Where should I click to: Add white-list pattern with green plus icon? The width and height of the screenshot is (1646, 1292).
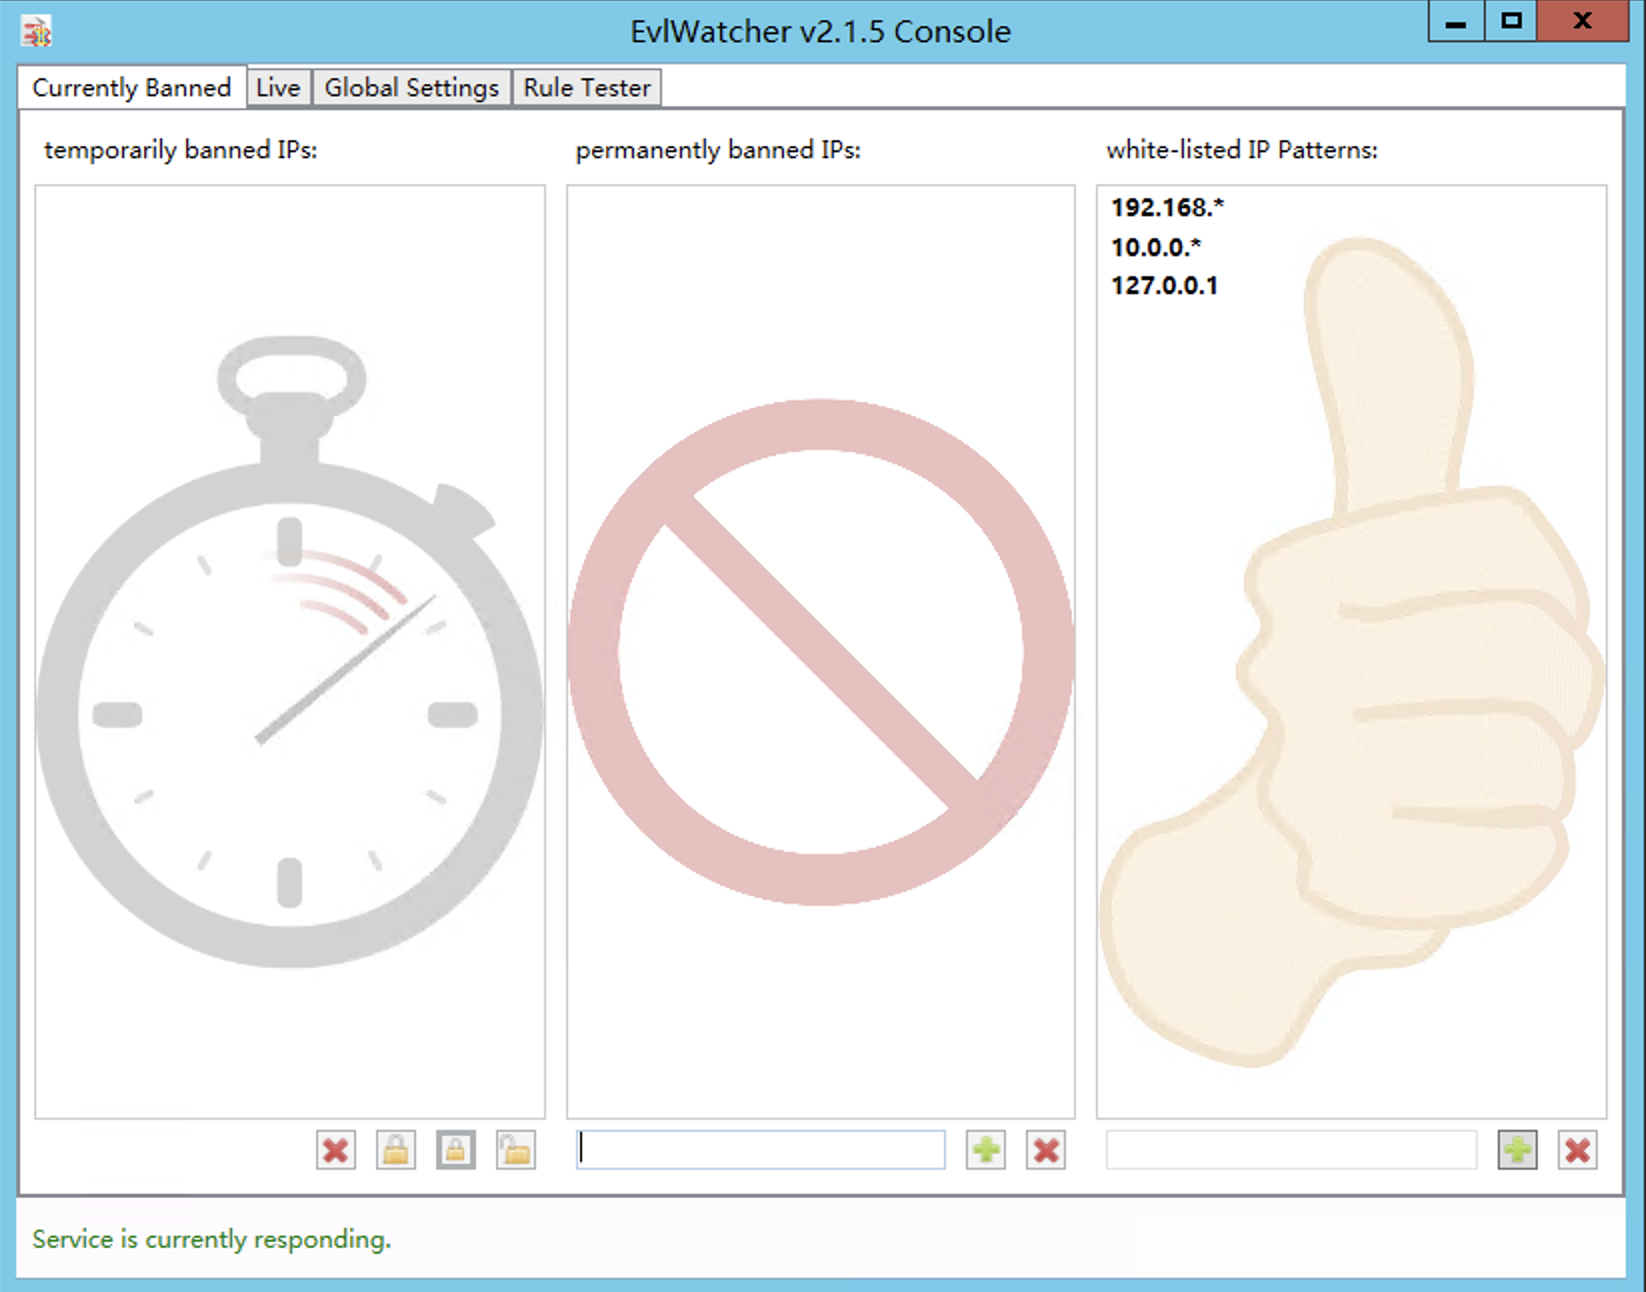point(1517,1150)
